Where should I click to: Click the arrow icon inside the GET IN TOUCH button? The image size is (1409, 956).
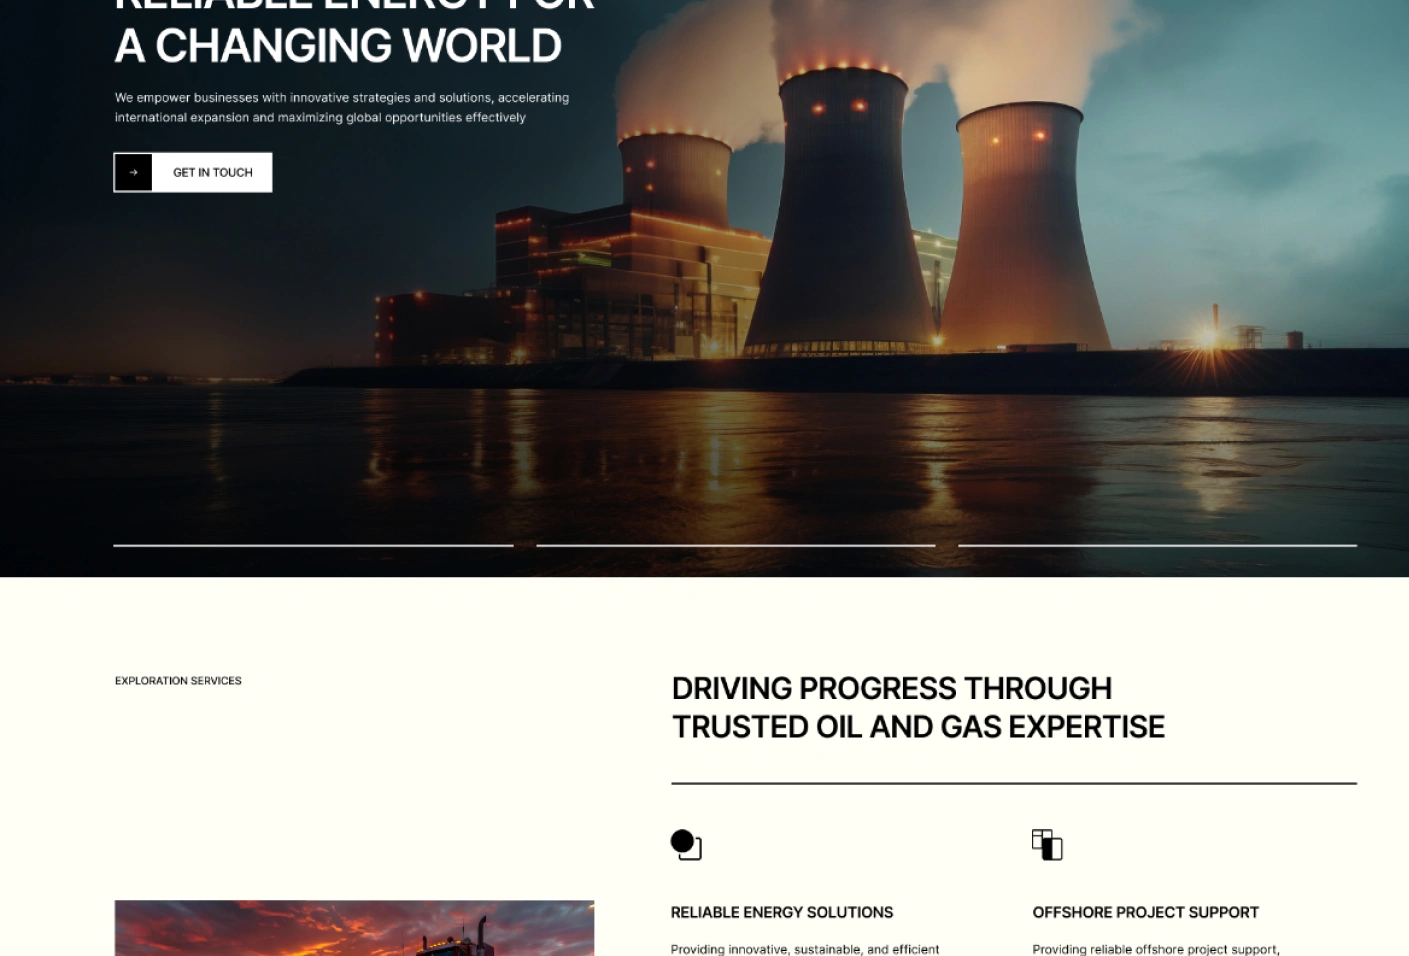click(x=134, y=171)
